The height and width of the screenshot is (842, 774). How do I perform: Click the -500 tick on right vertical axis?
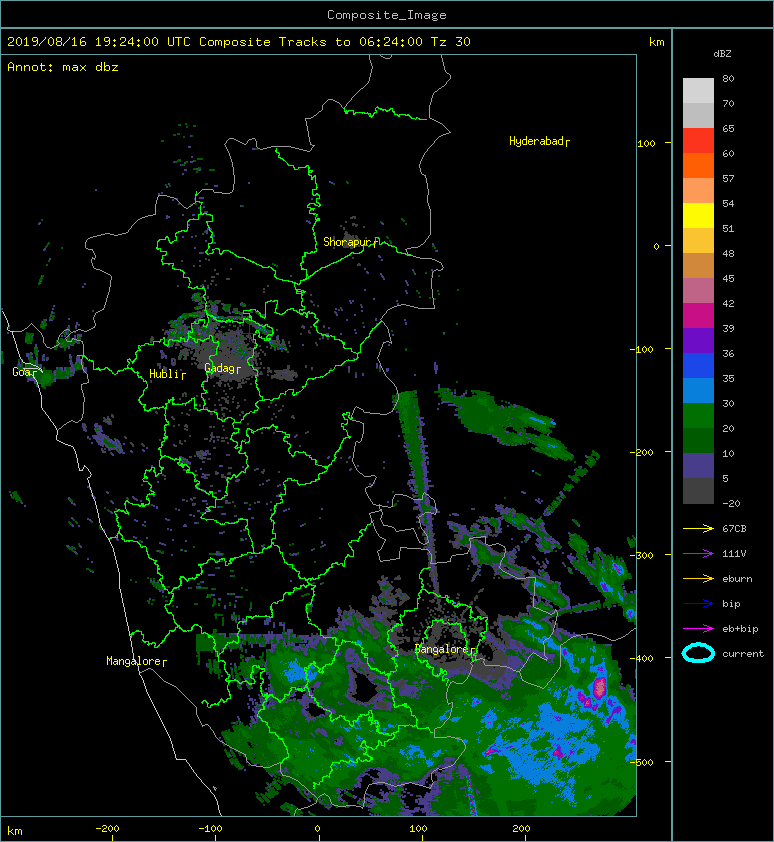[641, 763]
